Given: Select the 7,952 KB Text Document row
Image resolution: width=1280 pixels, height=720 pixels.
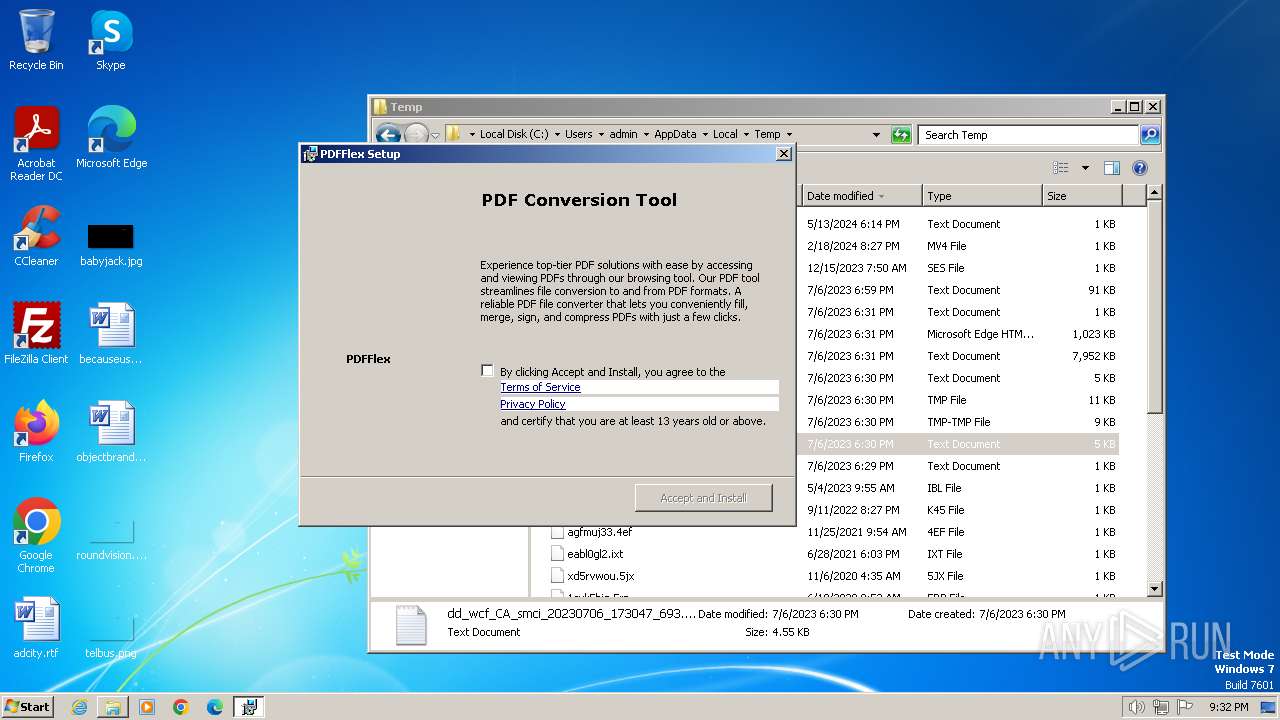Looking at the screenshot, I should tap(960, 356).
